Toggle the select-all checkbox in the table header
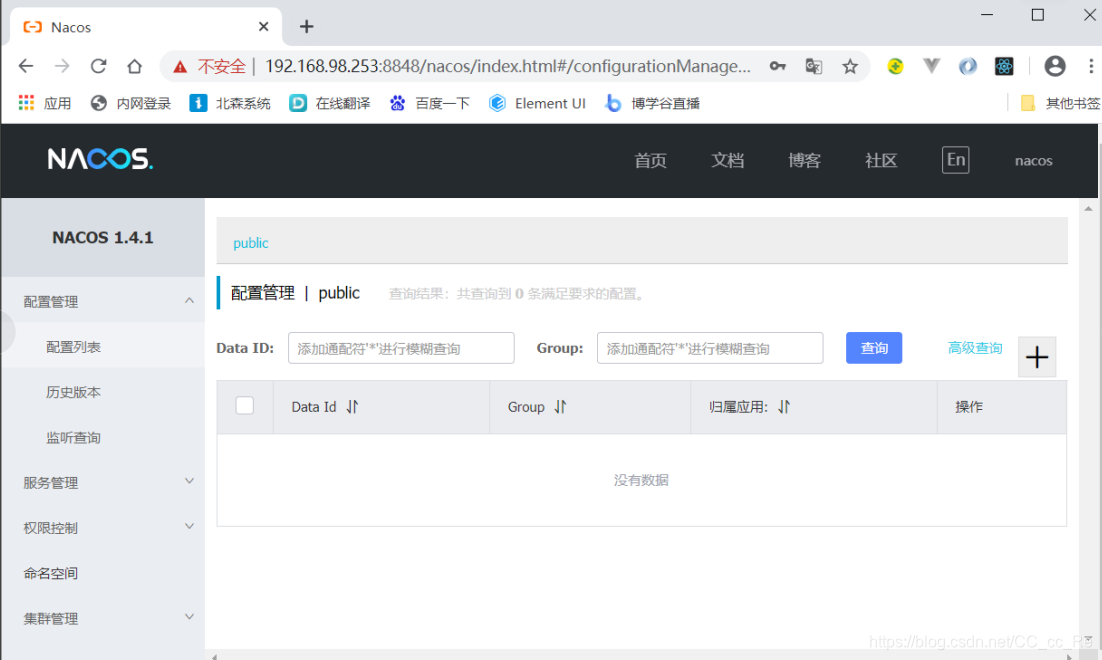The image size is (1102, 660). [x=244, y=406]
